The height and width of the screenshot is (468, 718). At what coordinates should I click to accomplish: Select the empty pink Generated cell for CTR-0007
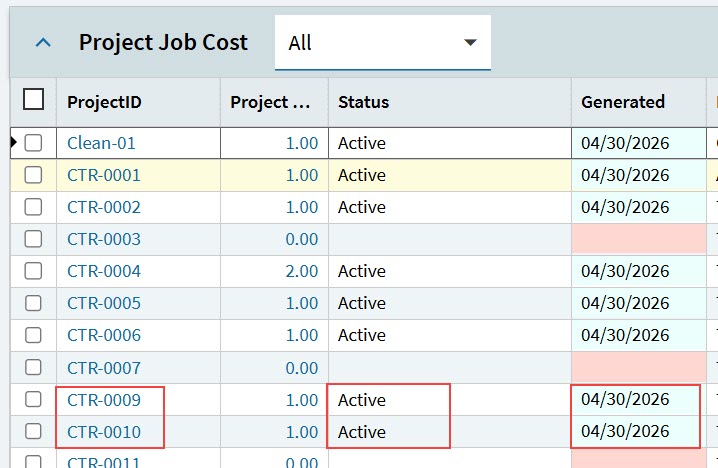[x=639, y=367]
